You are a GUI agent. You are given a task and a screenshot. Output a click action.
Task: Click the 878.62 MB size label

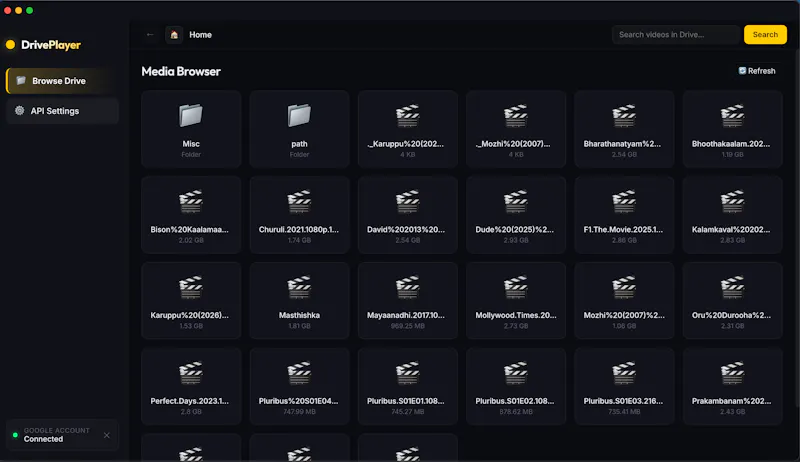[x=516, y=412]
